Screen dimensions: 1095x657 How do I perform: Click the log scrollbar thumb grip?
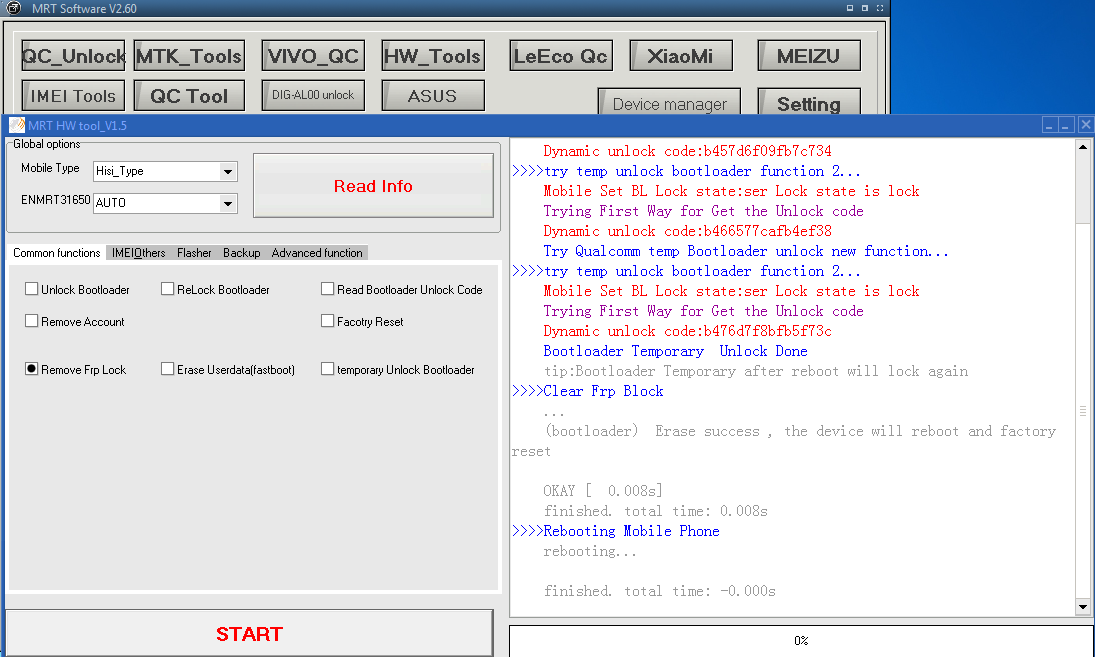point(1082,411)
